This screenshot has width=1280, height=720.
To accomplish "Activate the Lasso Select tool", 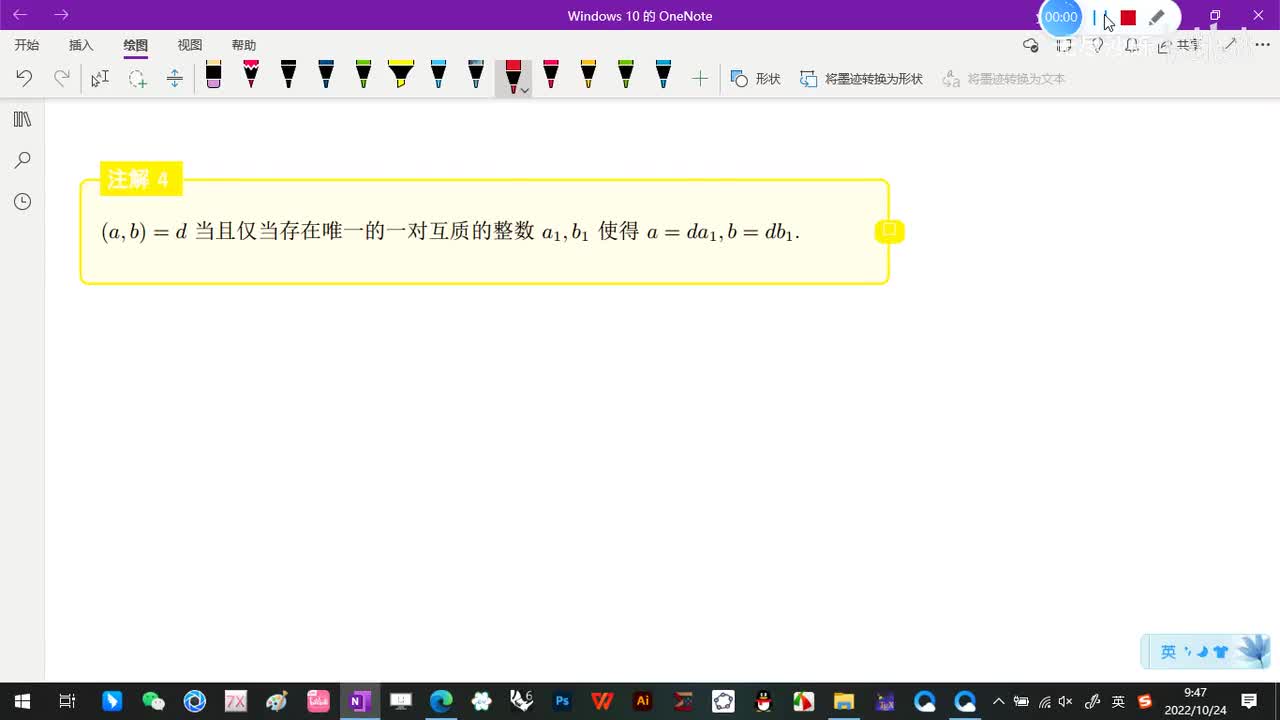I will [x=137, y=78].
